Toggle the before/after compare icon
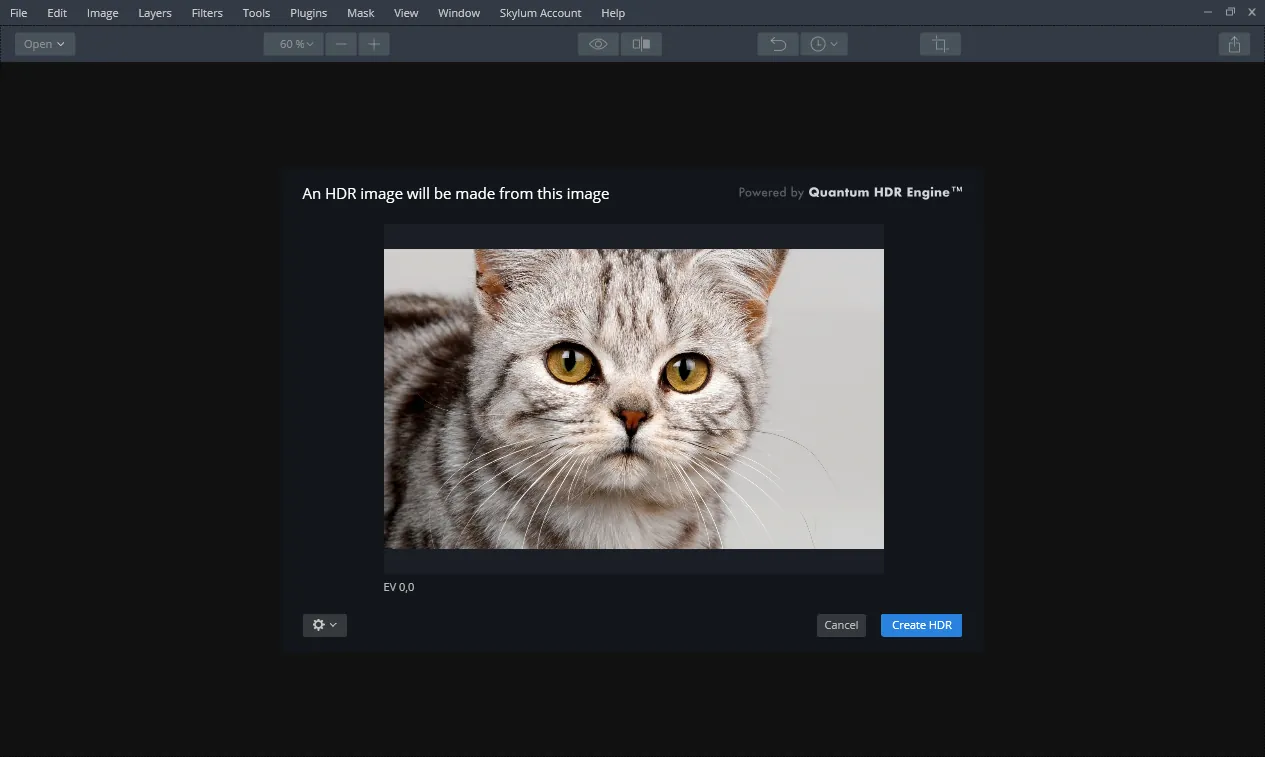 pos(641,44)
